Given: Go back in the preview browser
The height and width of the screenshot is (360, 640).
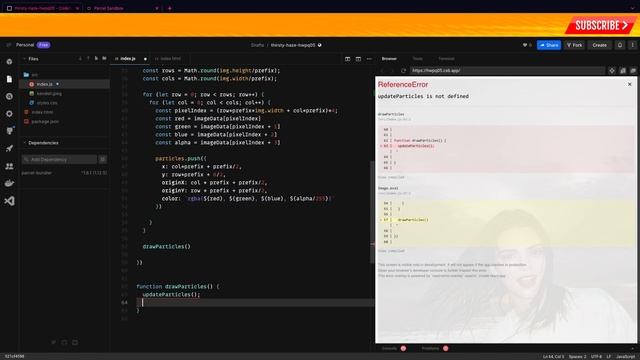Looking at the screenshot, I should pos(382,71).
